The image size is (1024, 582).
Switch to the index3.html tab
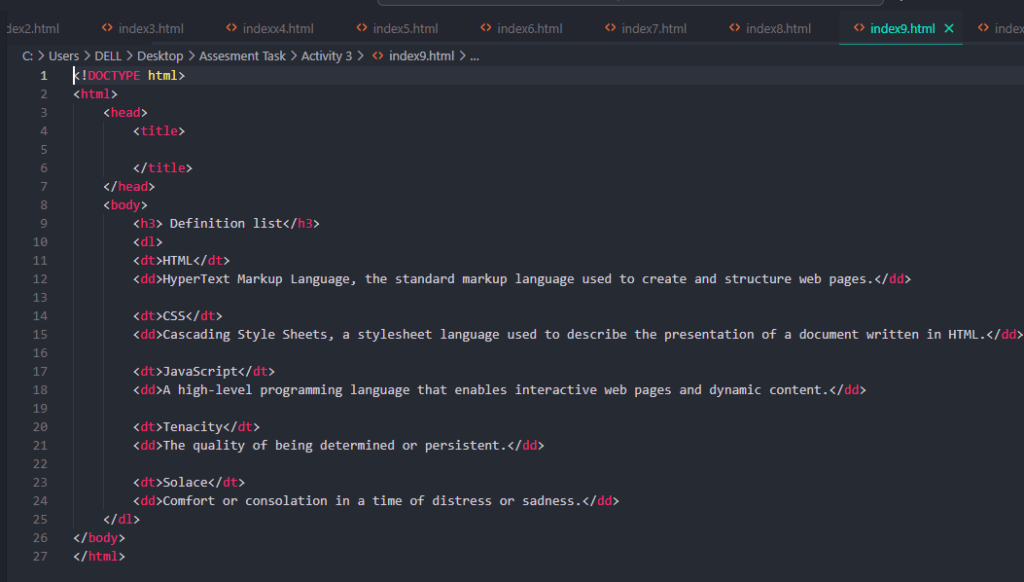point(150,29)
